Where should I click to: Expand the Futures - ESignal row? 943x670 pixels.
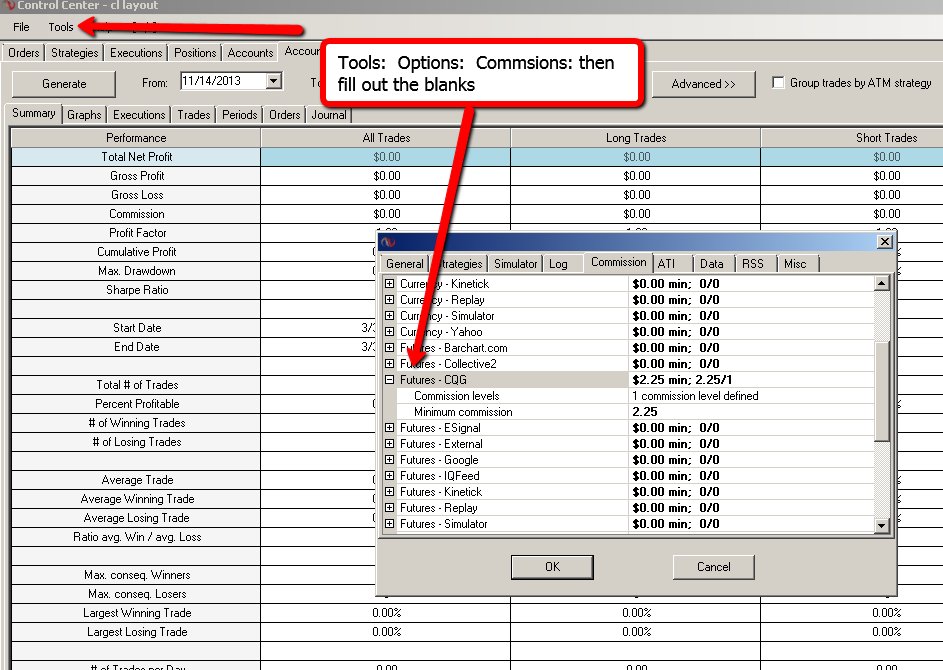click(390, 428)
